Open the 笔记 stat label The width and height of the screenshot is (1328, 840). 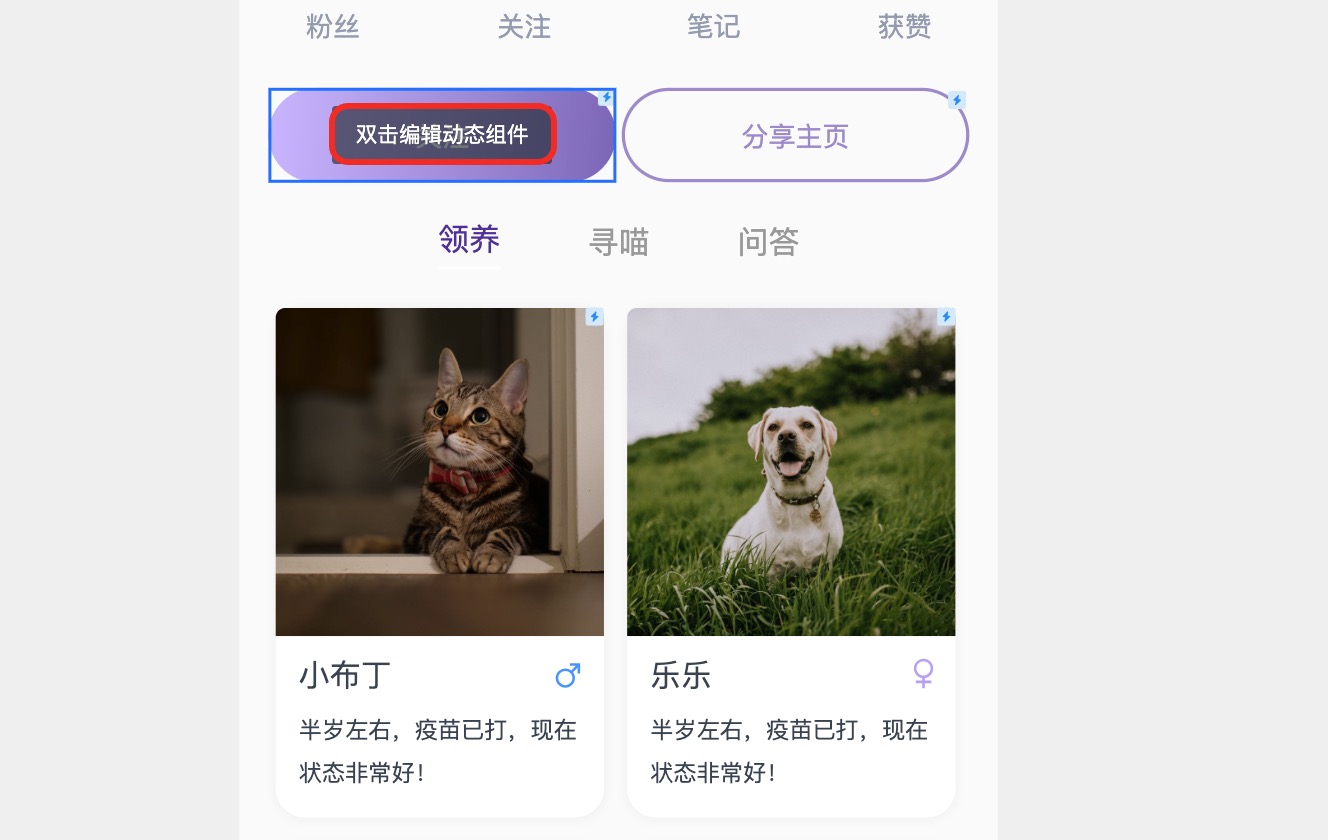[x=714, y=26]
